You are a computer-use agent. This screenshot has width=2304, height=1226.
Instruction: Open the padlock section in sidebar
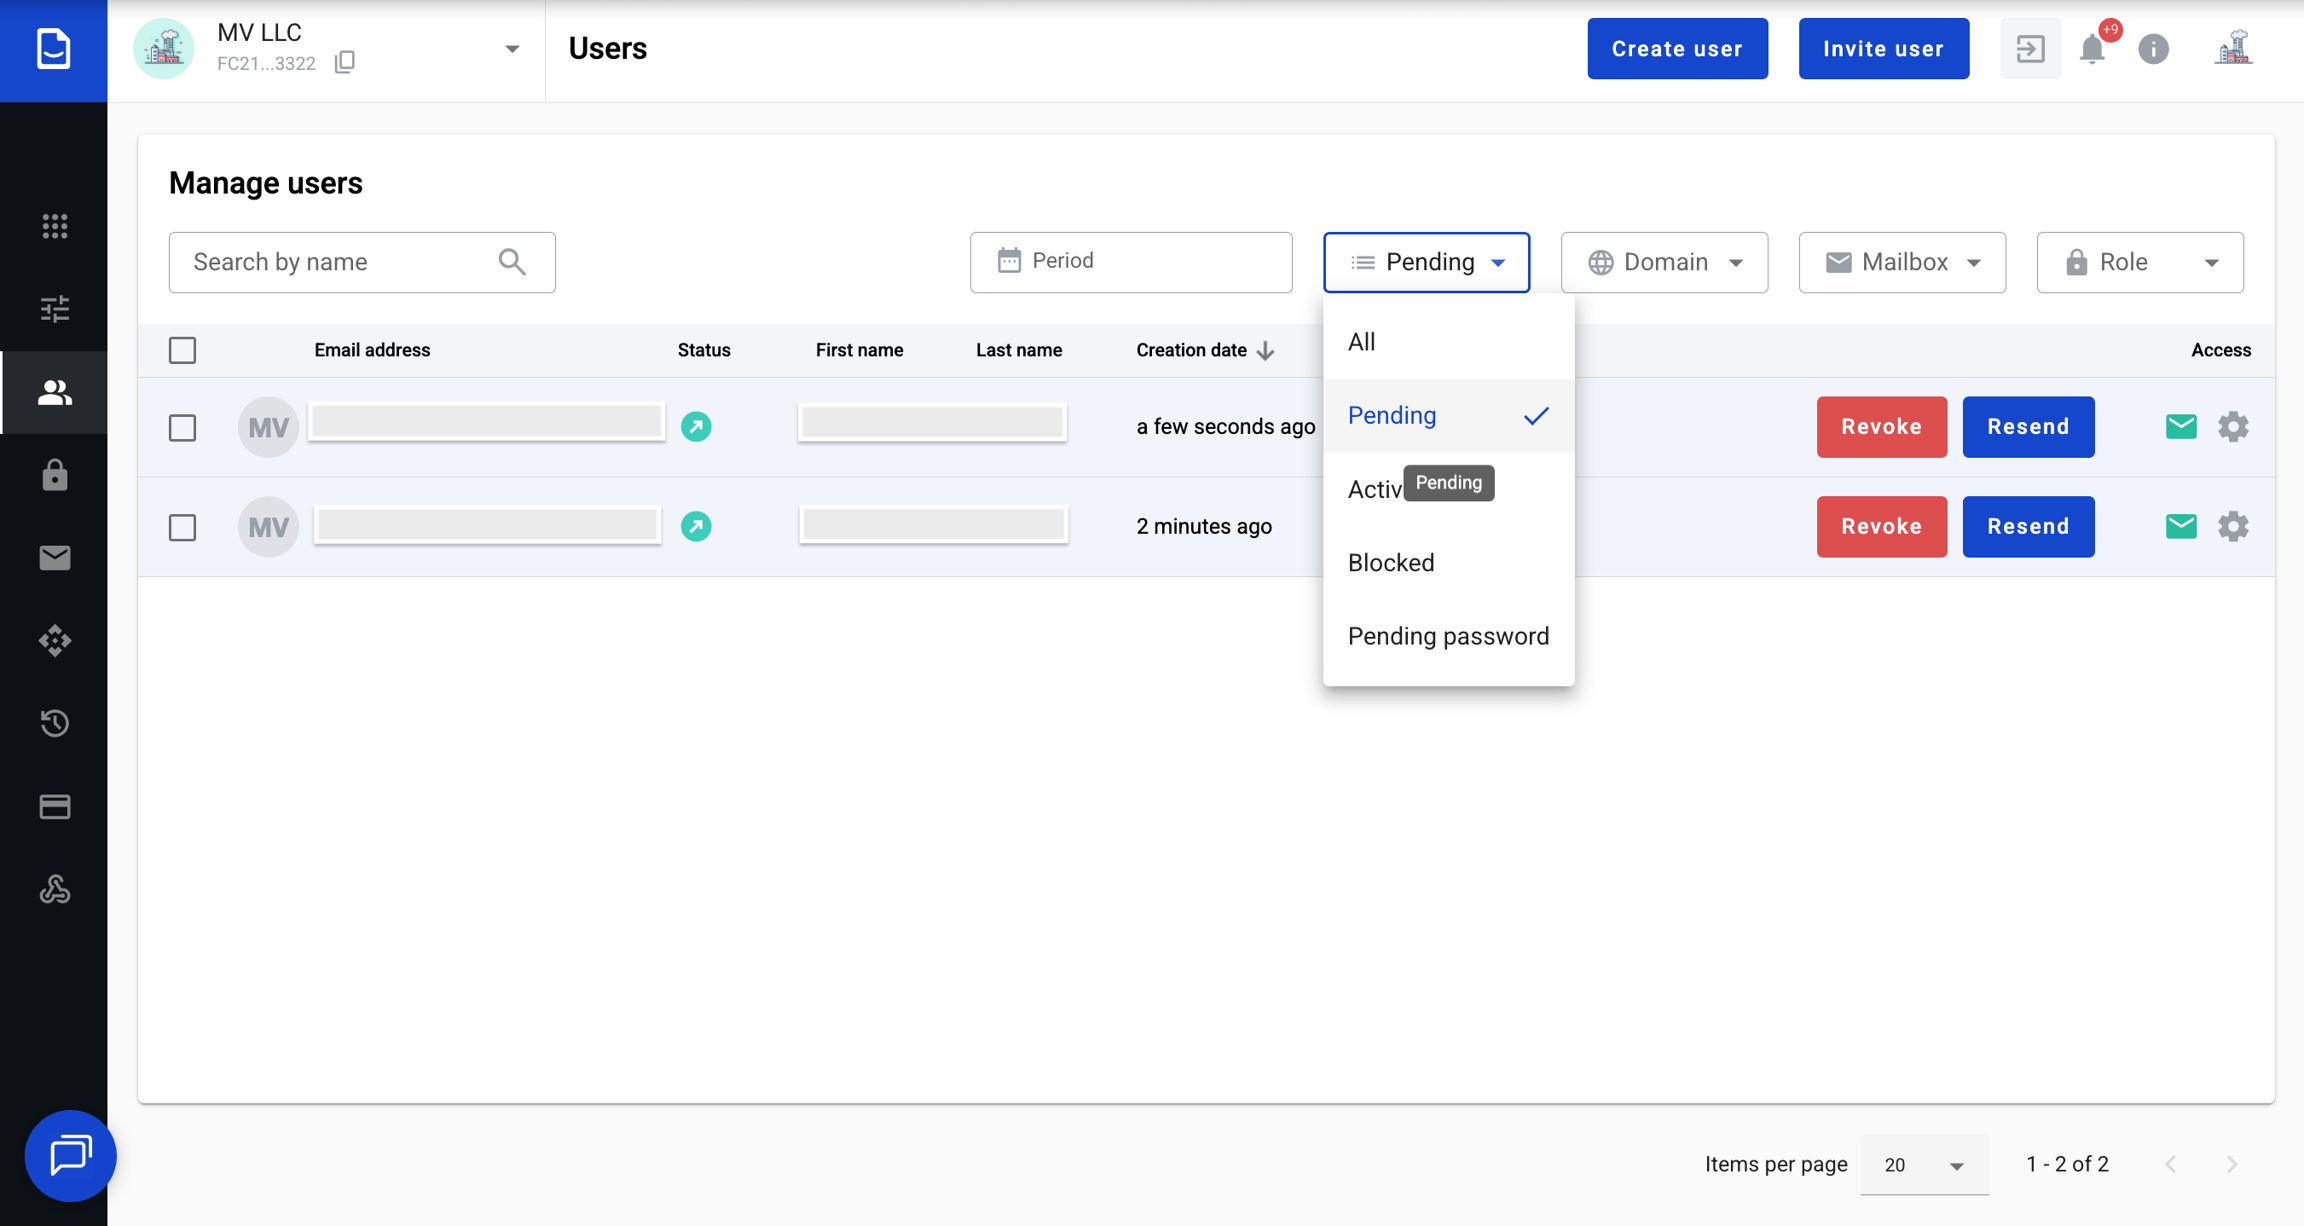coord(54,475)
